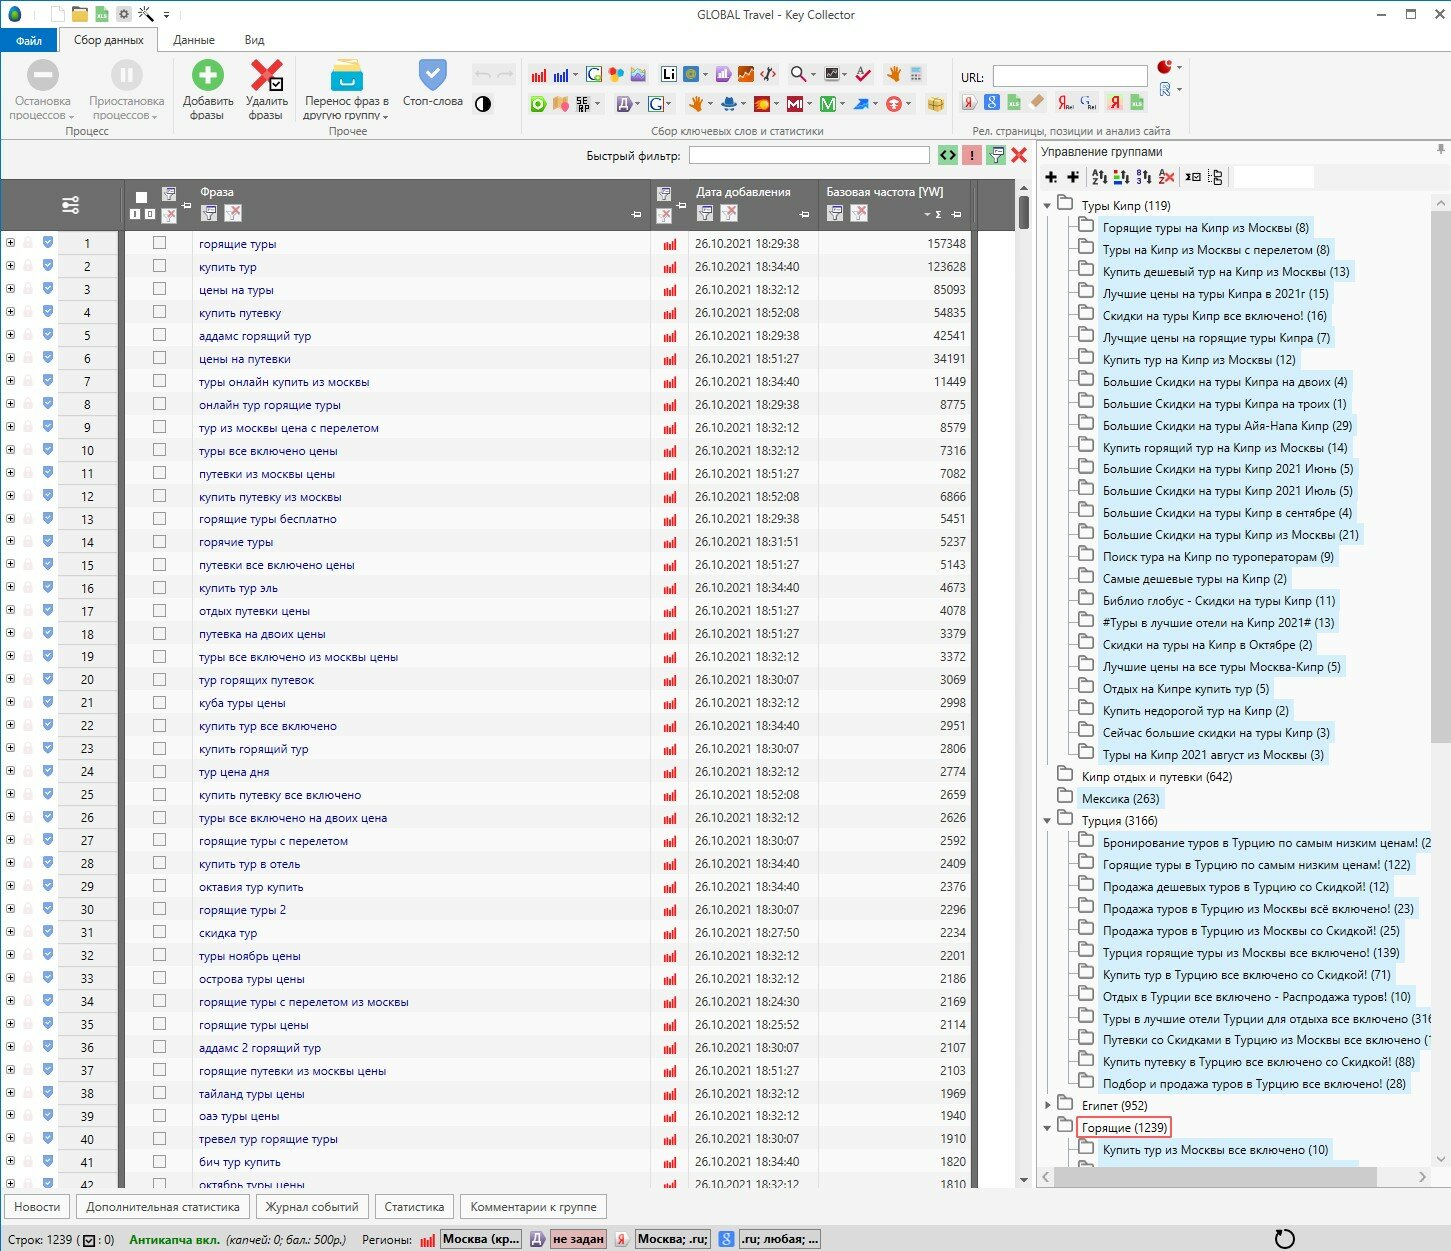
Task: Switch to the Вид ribbon tab
Action: [254, 40]
